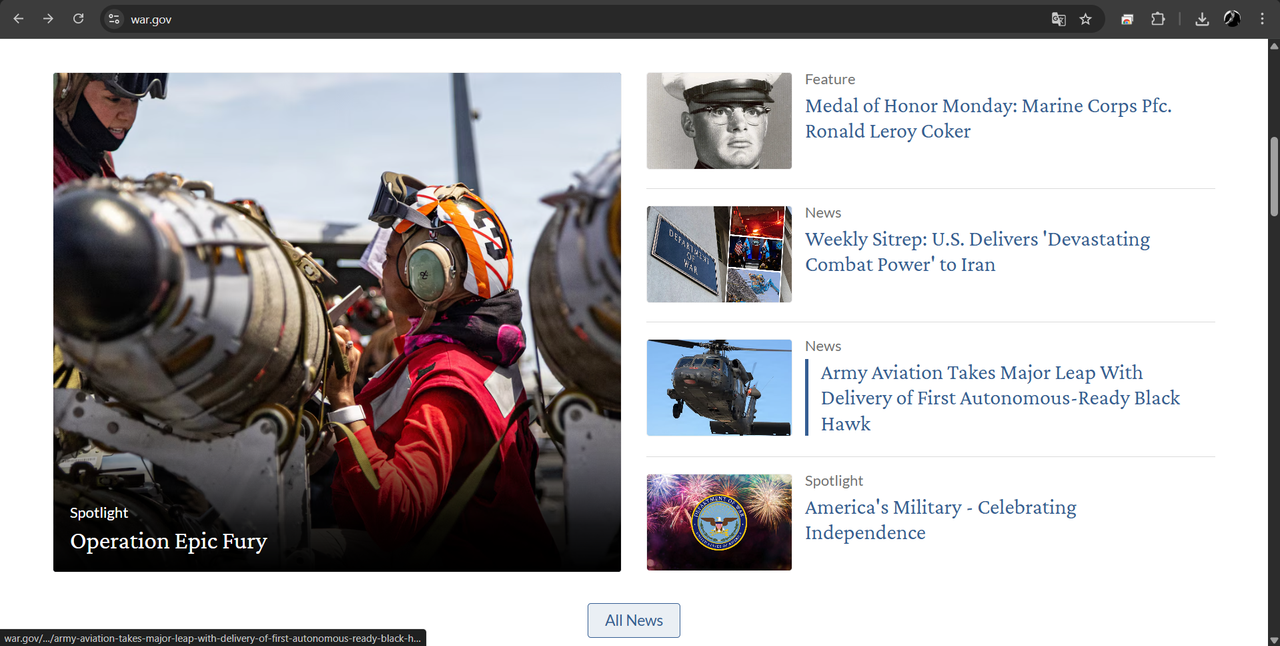Click the Department of War sign thumbnail

tap(719, 254)
